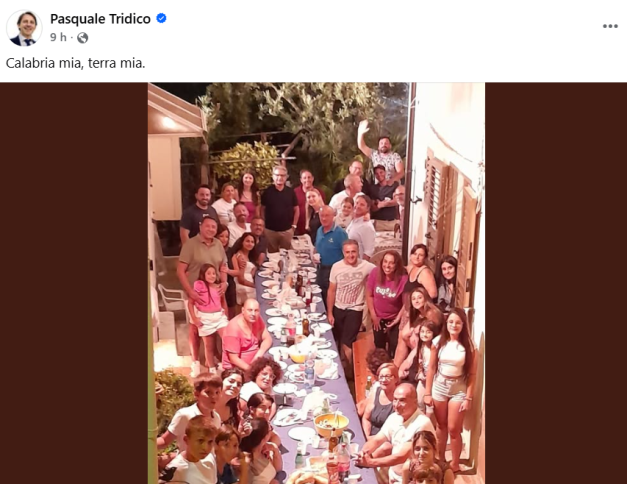Open Pasquale Tridico's profile name link

point(100,18)
